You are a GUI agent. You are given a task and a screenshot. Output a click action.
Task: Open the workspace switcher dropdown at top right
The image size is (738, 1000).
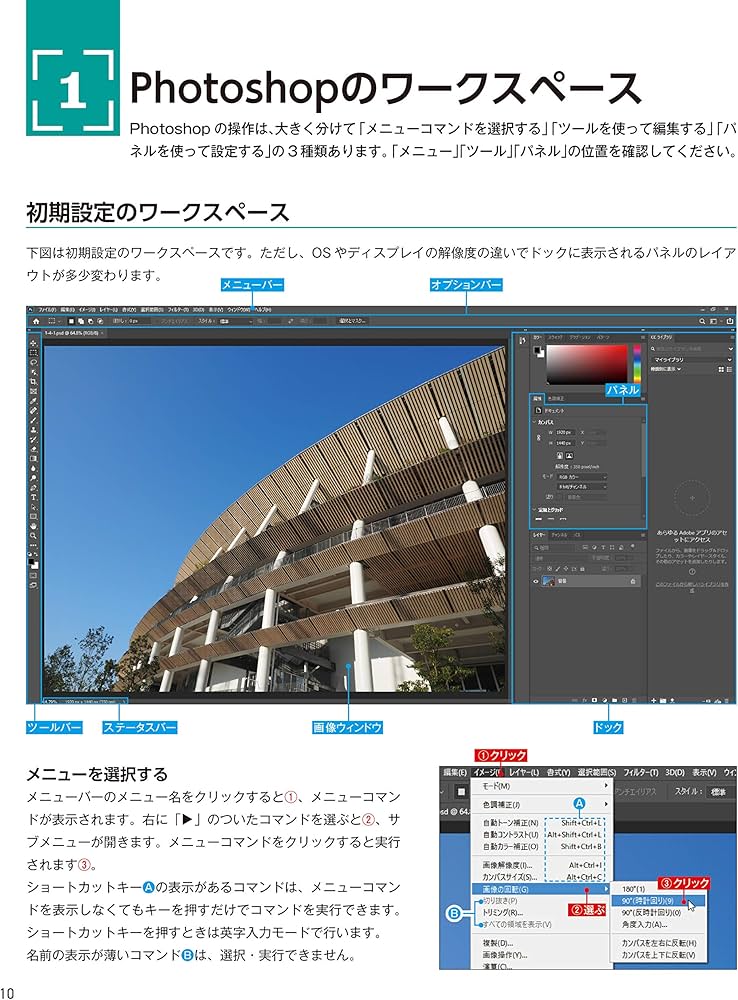716,321
